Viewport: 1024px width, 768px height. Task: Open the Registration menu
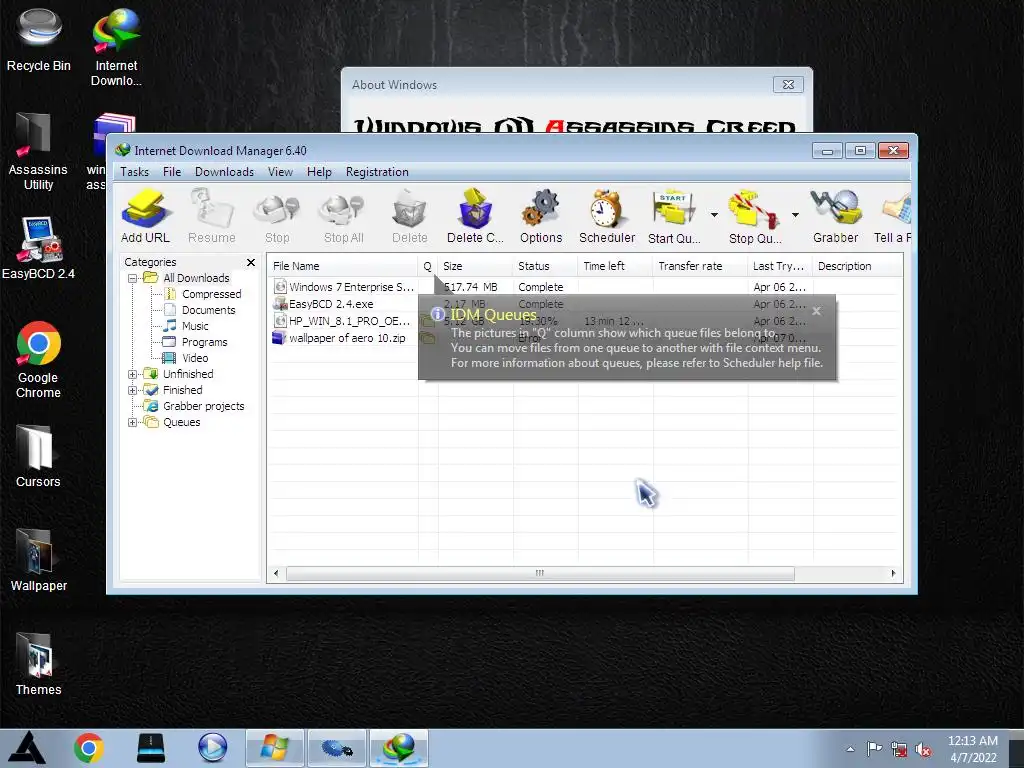[x=377, y=172]
